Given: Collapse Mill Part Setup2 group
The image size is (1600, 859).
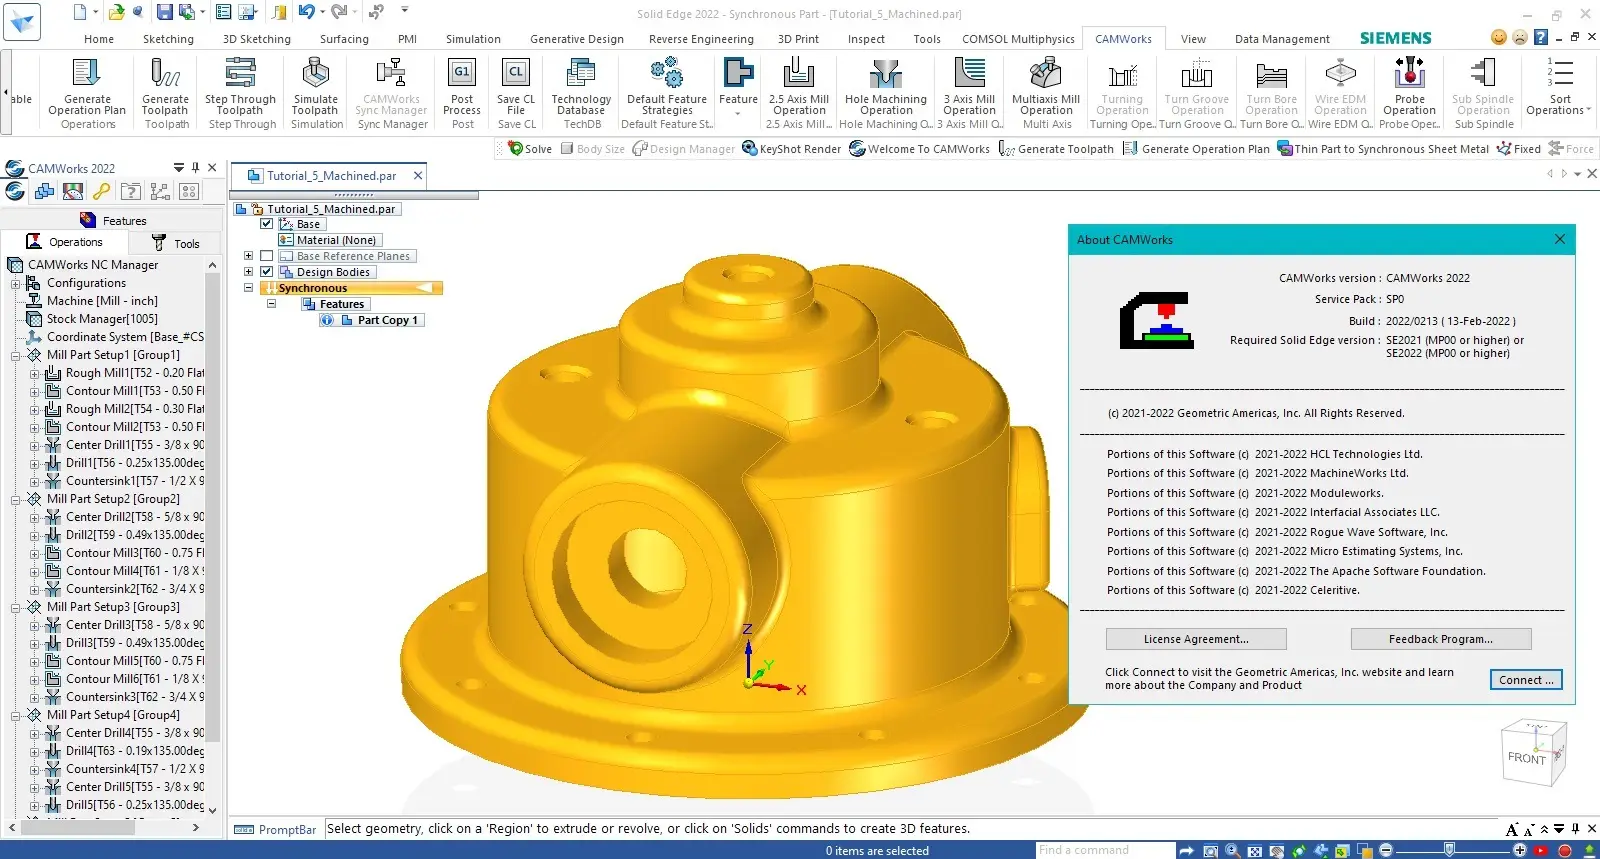Looking at the screenshot, I should [16, 499].
